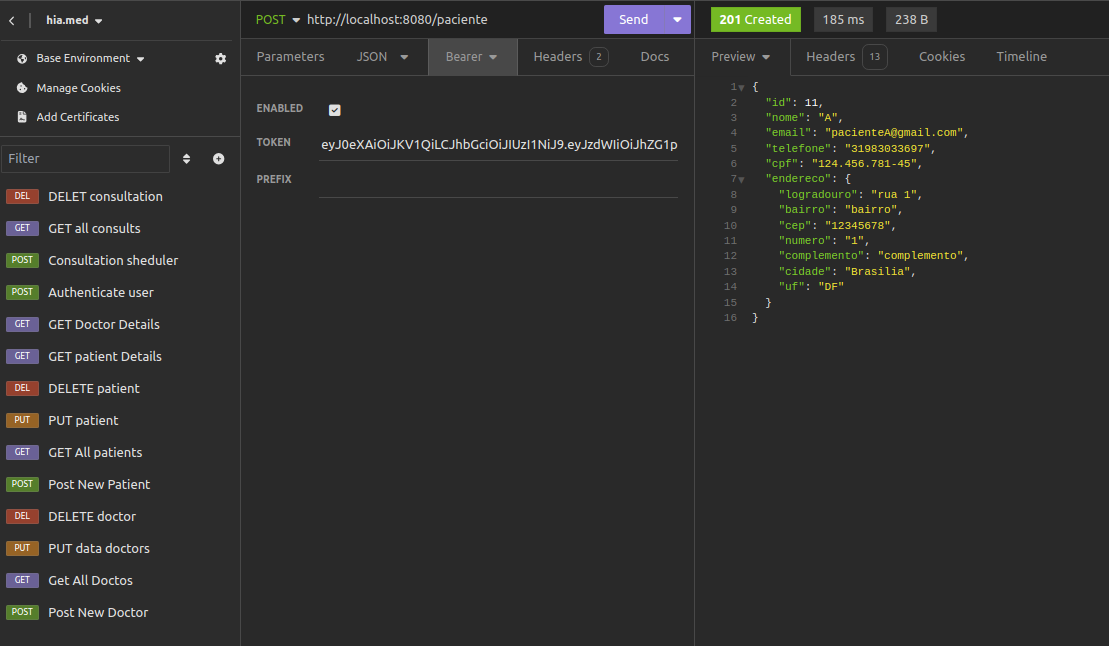The image size is (1109, 646).
Task: Open the Cookies tab
Action: pyautogui.click(x=941, y=57)
